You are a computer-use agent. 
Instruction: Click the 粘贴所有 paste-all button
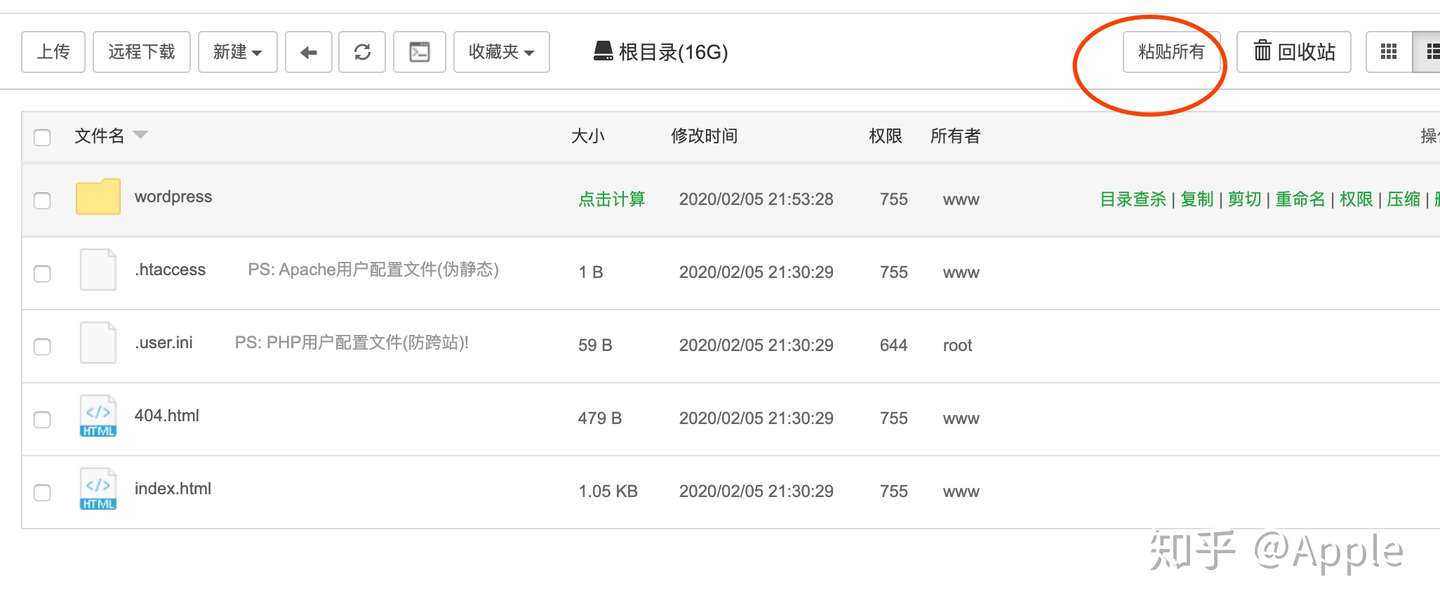[x=1171, y=52]
